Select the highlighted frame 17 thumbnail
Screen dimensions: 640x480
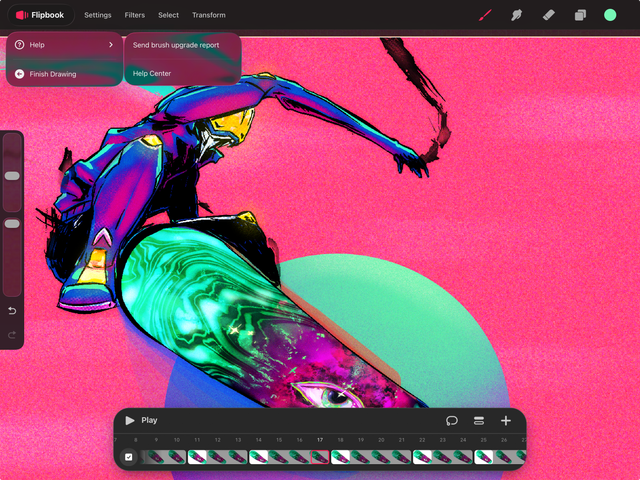[x=320, y=457]
